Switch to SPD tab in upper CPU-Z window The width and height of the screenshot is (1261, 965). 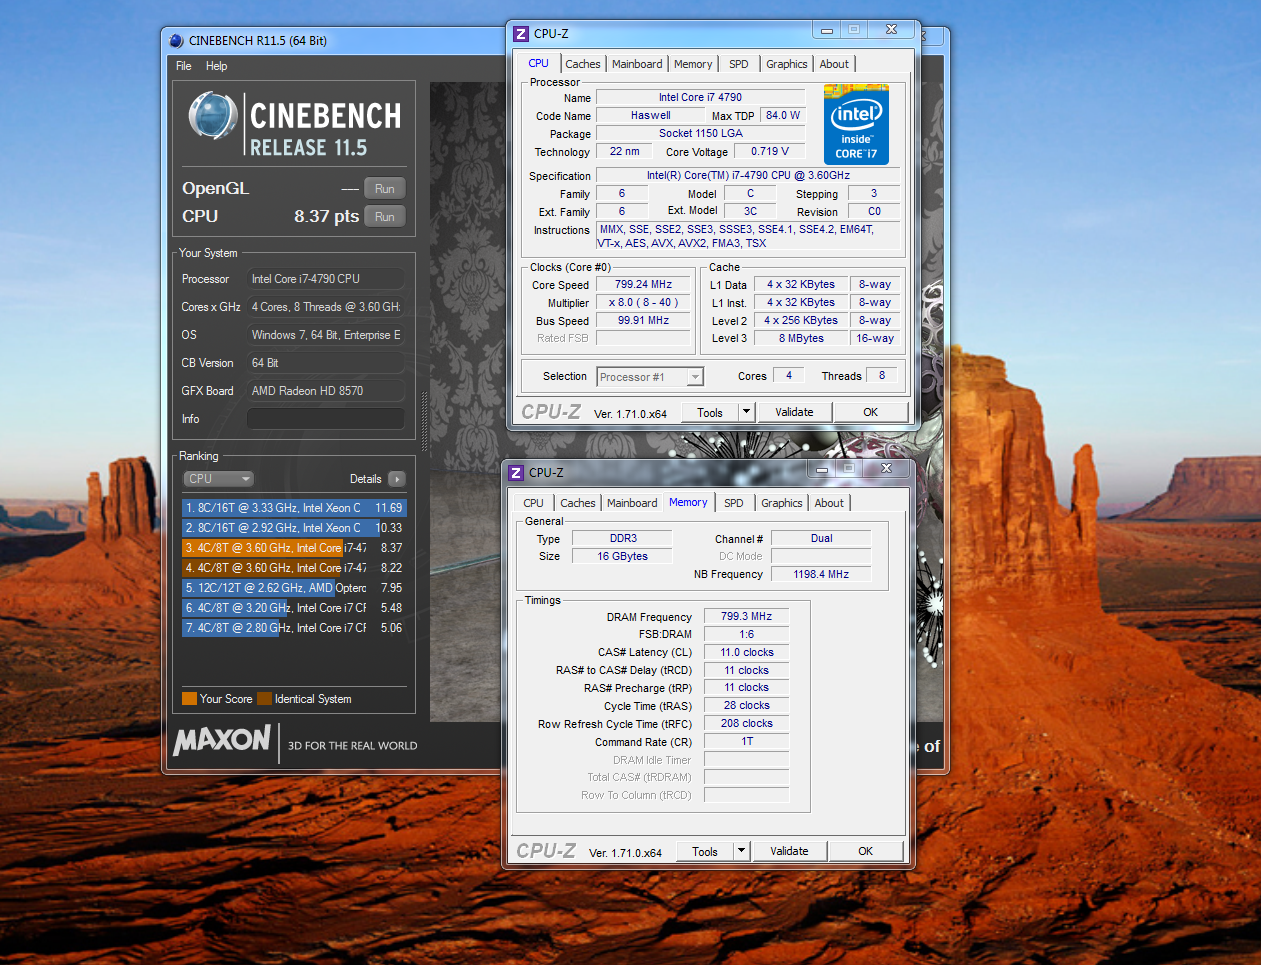pyautogui.click(x=739, y=64)
